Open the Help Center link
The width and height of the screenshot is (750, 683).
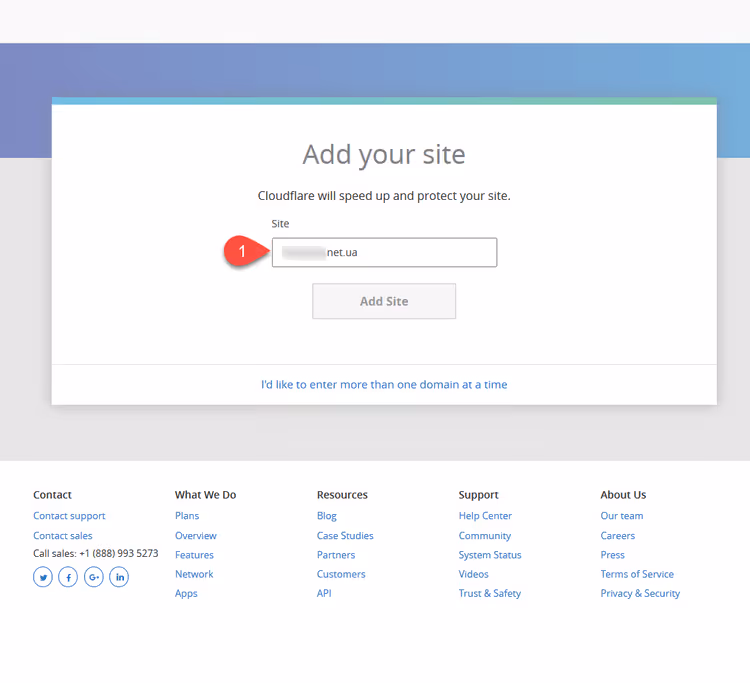tap(485, 516)
